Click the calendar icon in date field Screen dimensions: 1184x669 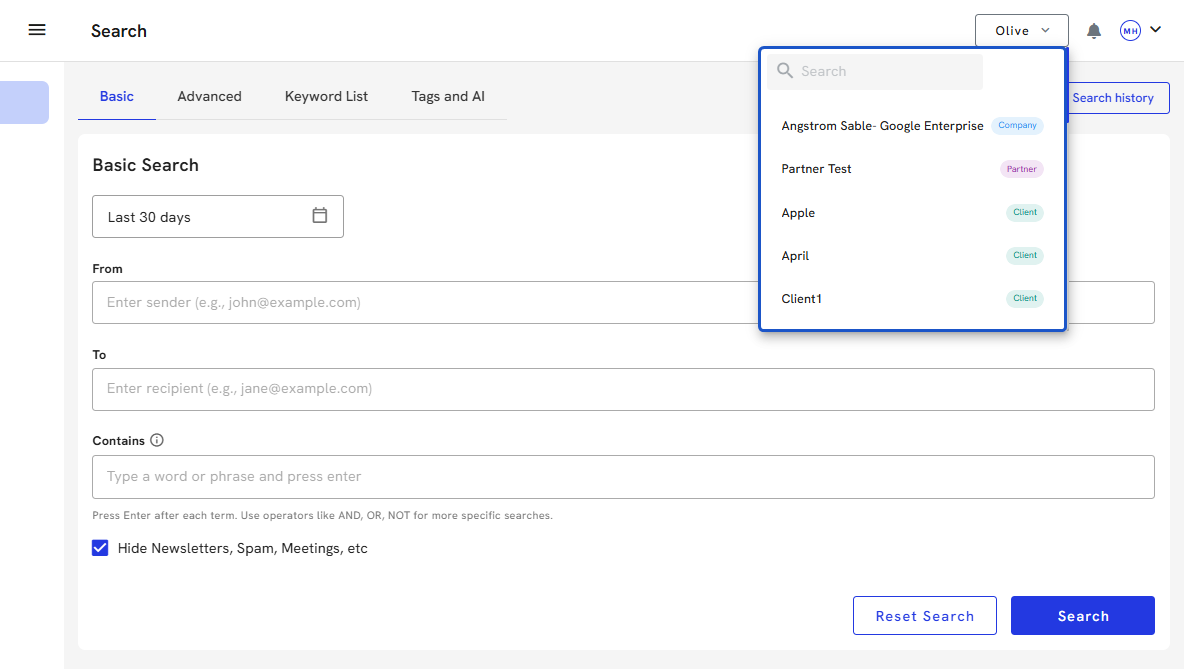tap(320, 216)
